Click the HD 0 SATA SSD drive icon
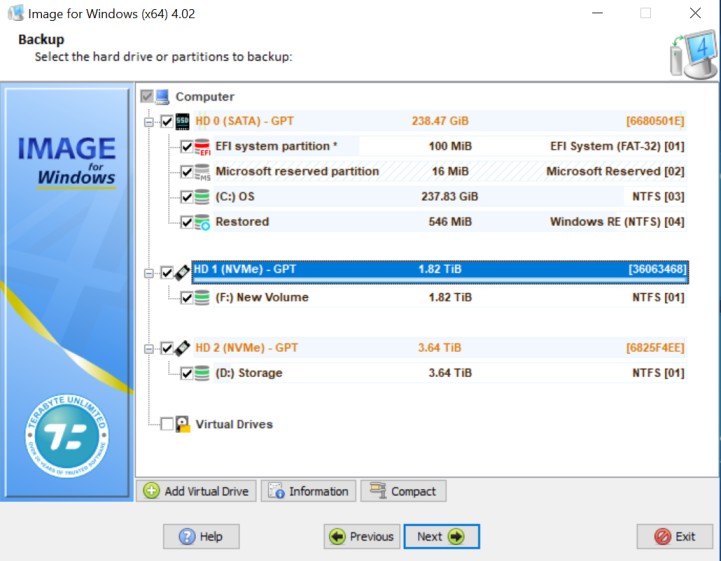 (183, 121)
